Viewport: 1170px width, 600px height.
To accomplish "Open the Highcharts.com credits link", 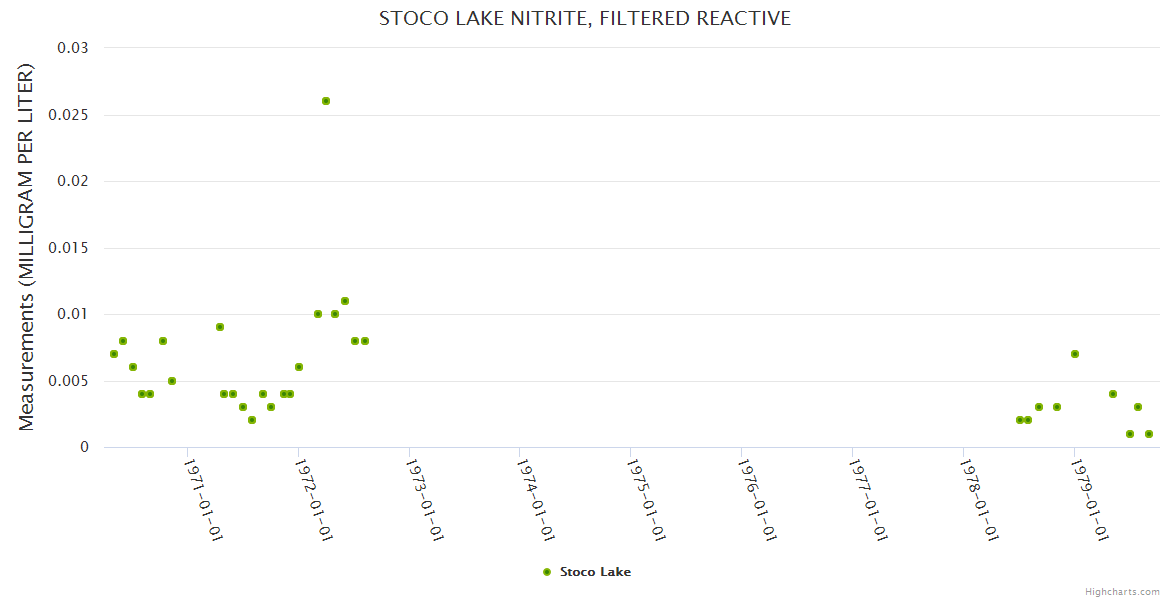I will point(1122,591).
